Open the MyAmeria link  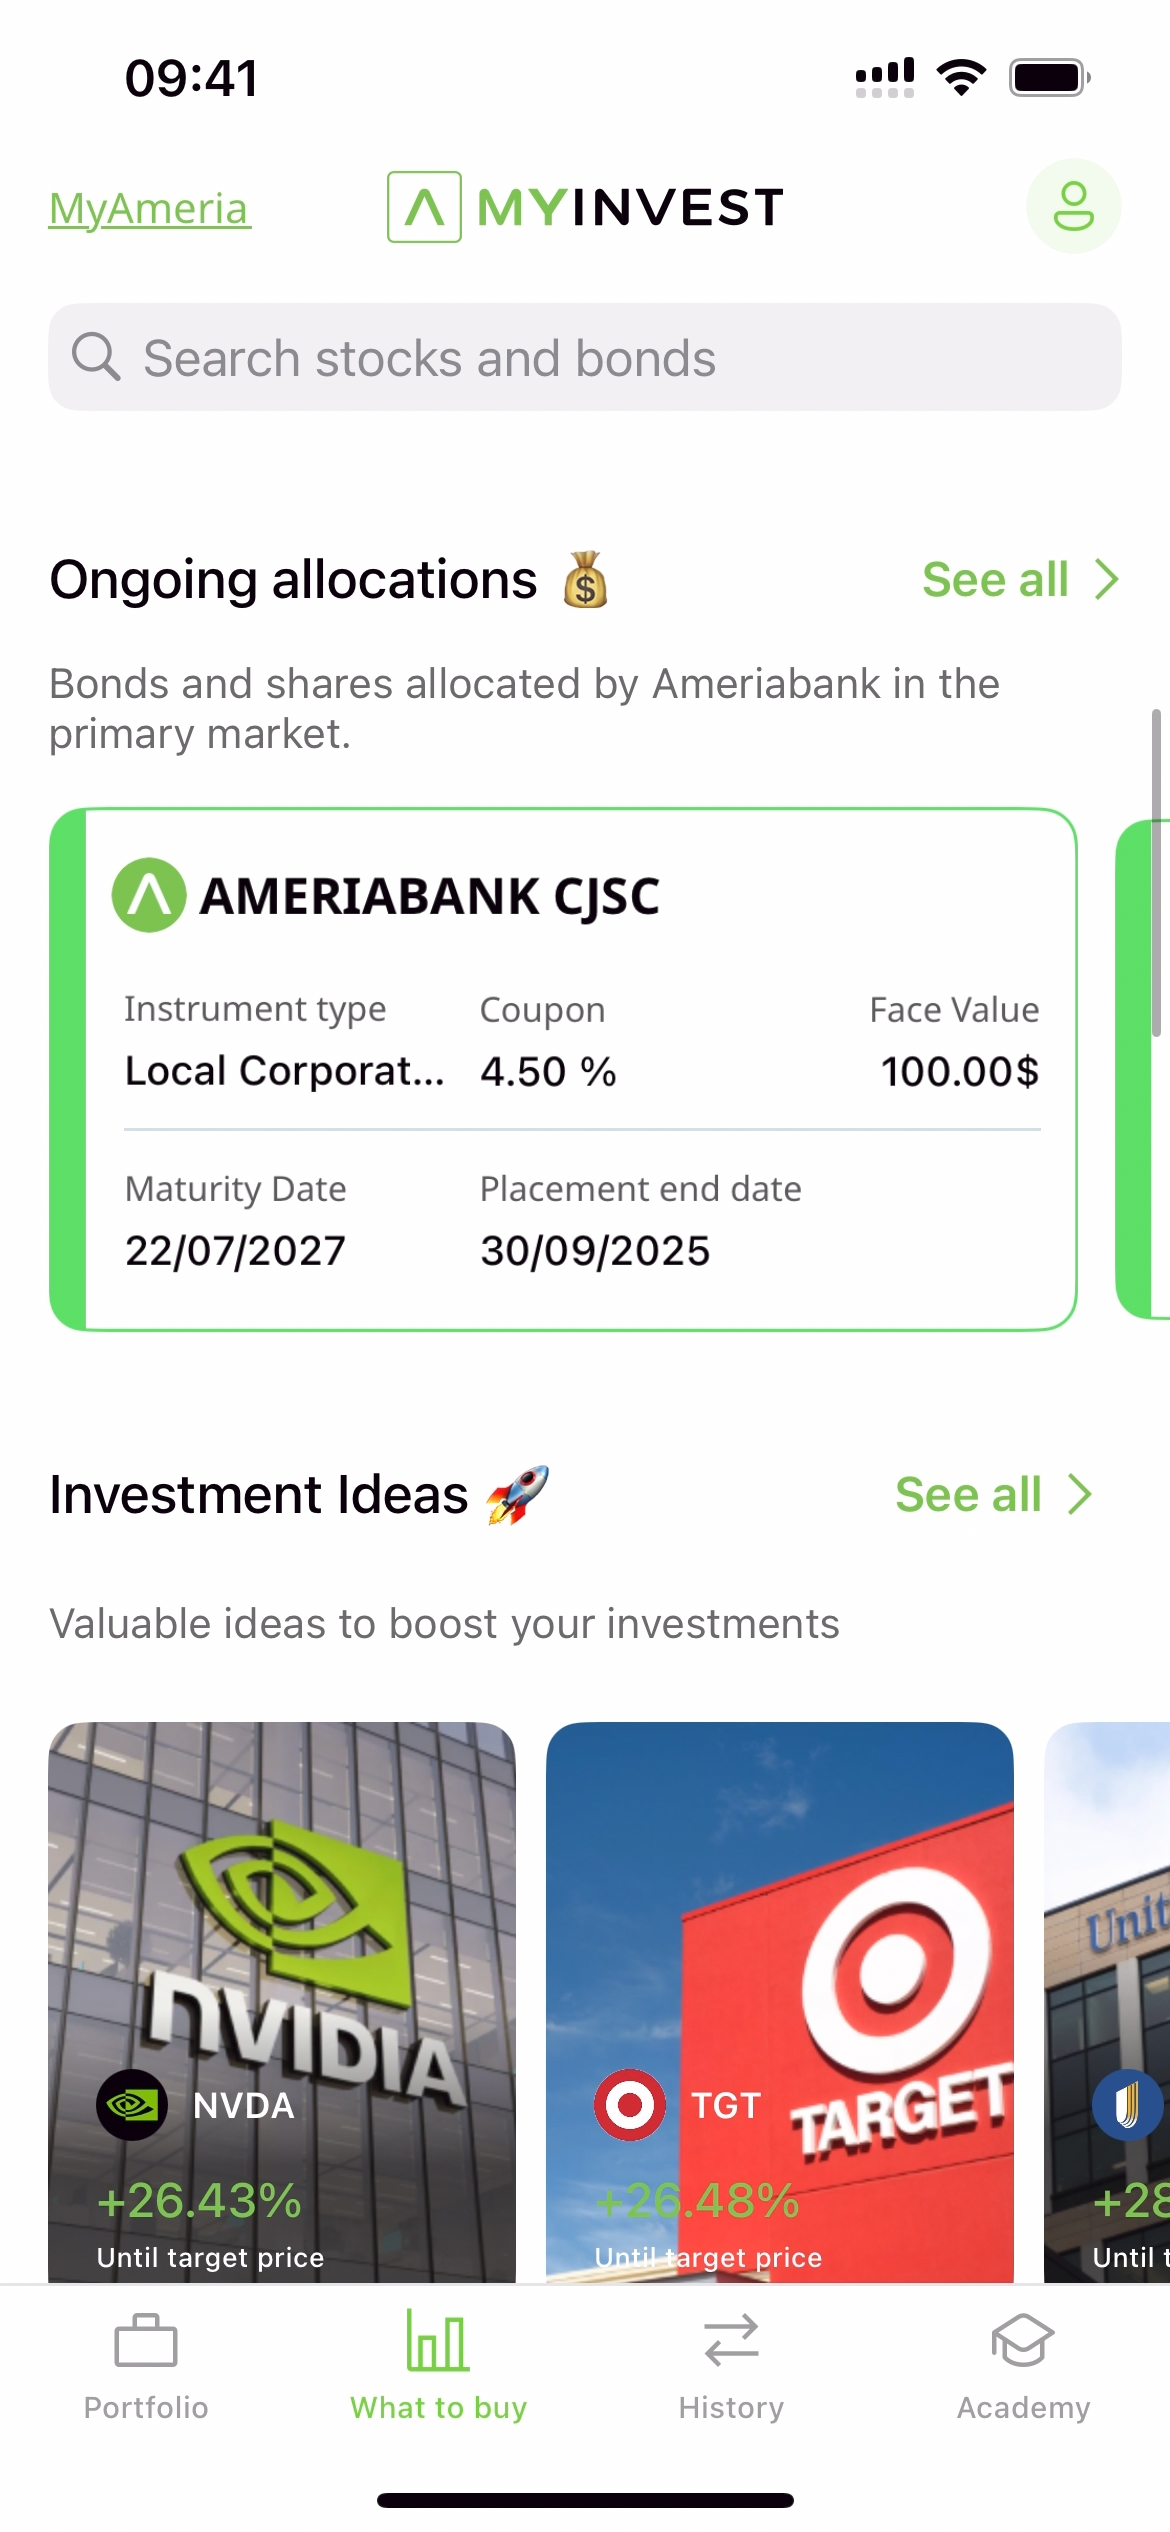[150, 208]
